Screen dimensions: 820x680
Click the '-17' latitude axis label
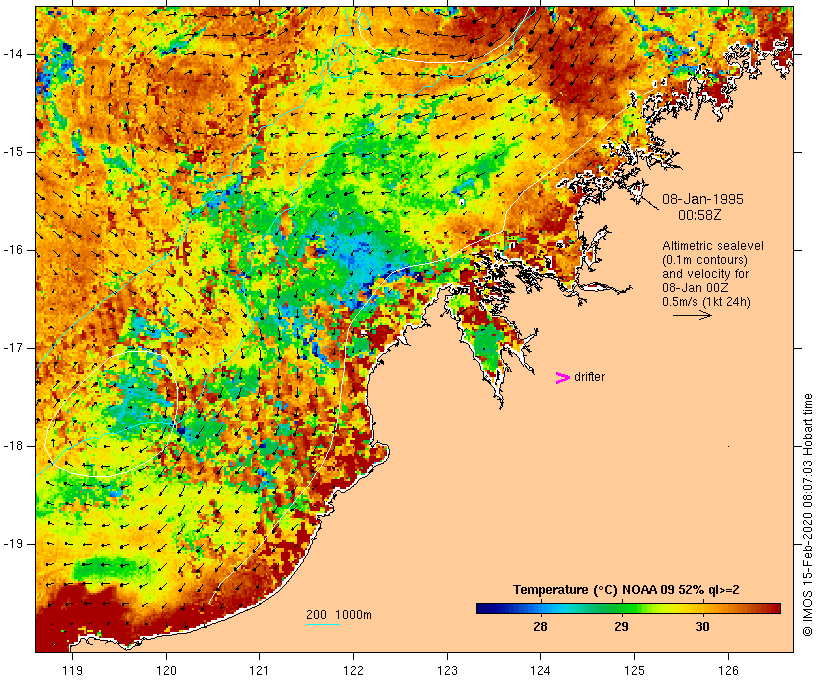click(12, 348)
